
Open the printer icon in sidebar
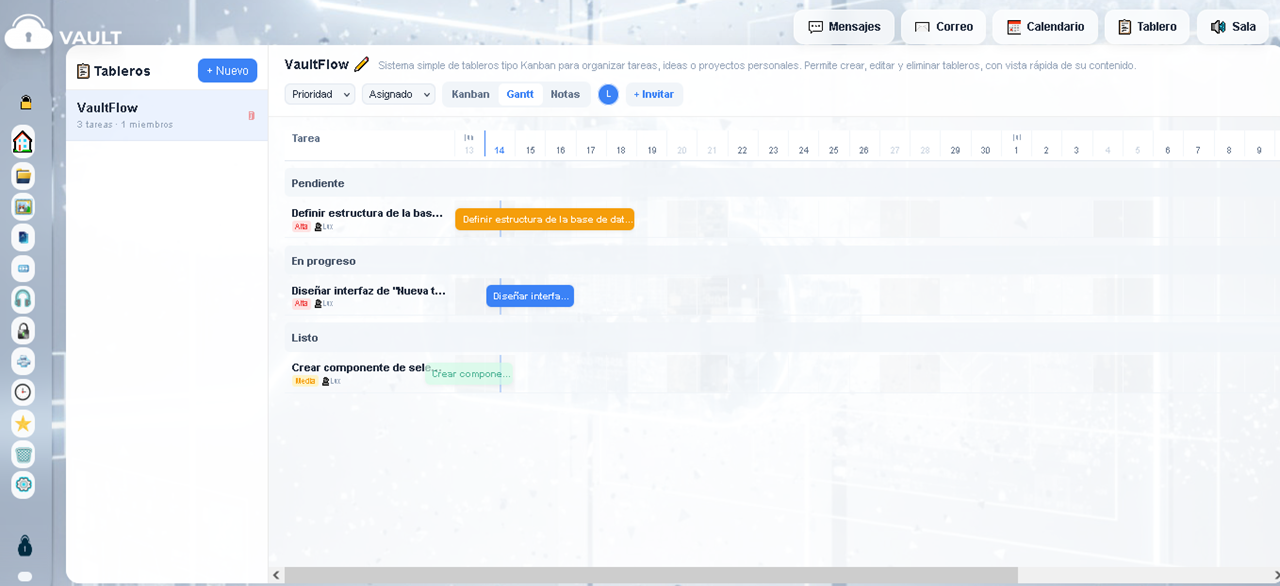tap(23, 361)
